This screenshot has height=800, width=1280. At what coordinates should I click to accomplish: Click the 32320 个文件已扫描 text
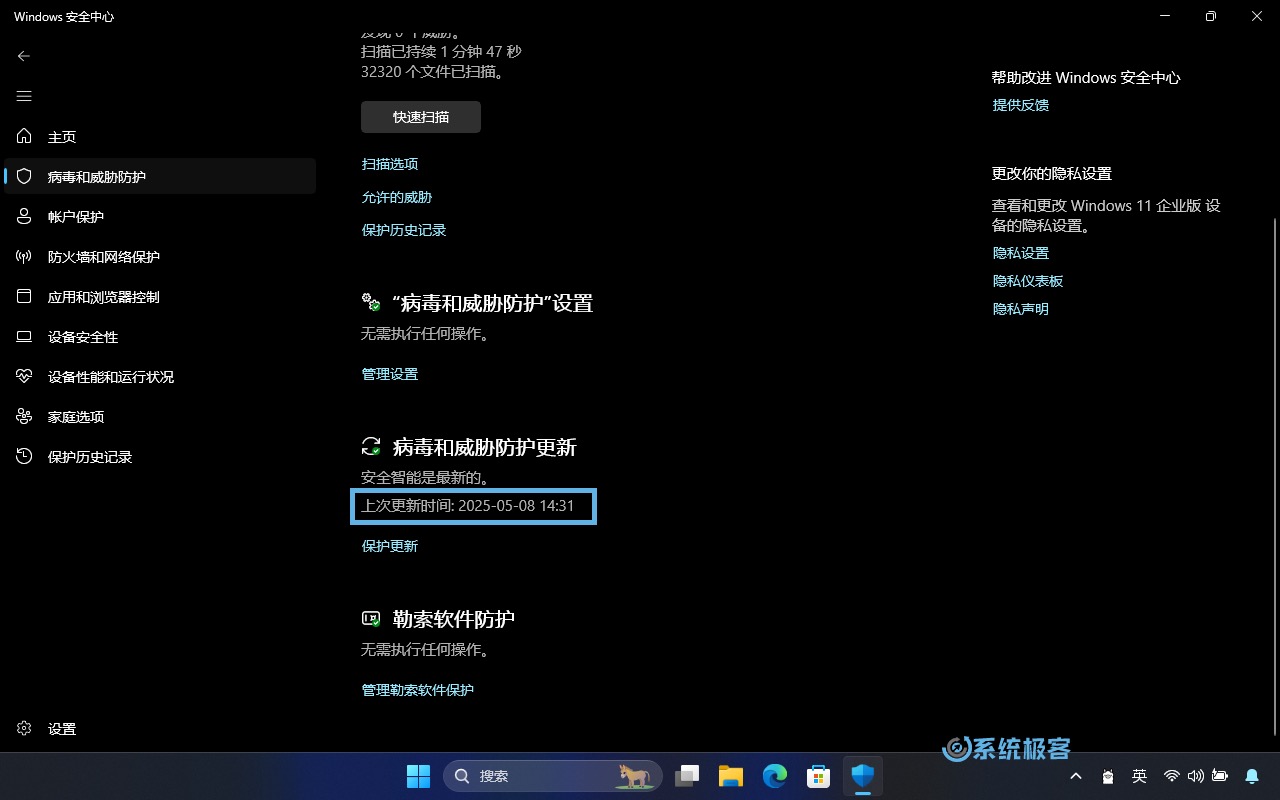[x=432, y=72]
